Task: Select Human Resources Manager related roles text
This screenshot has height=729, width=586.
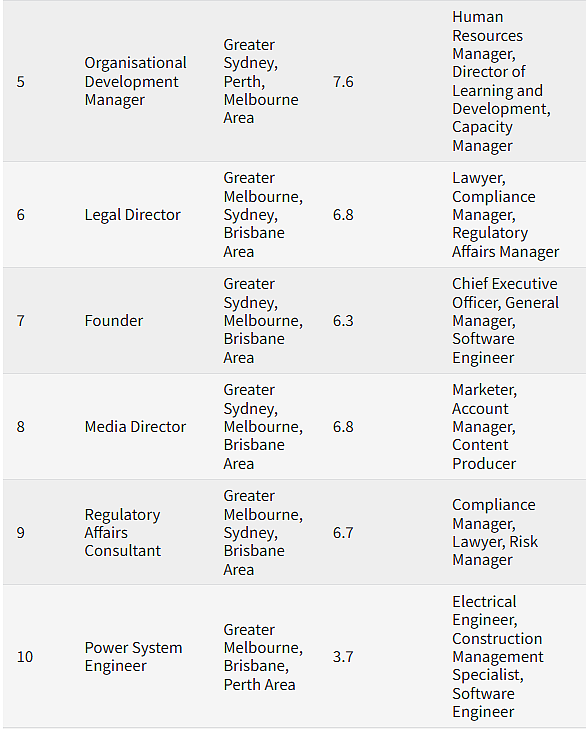Action: [501, 81]
